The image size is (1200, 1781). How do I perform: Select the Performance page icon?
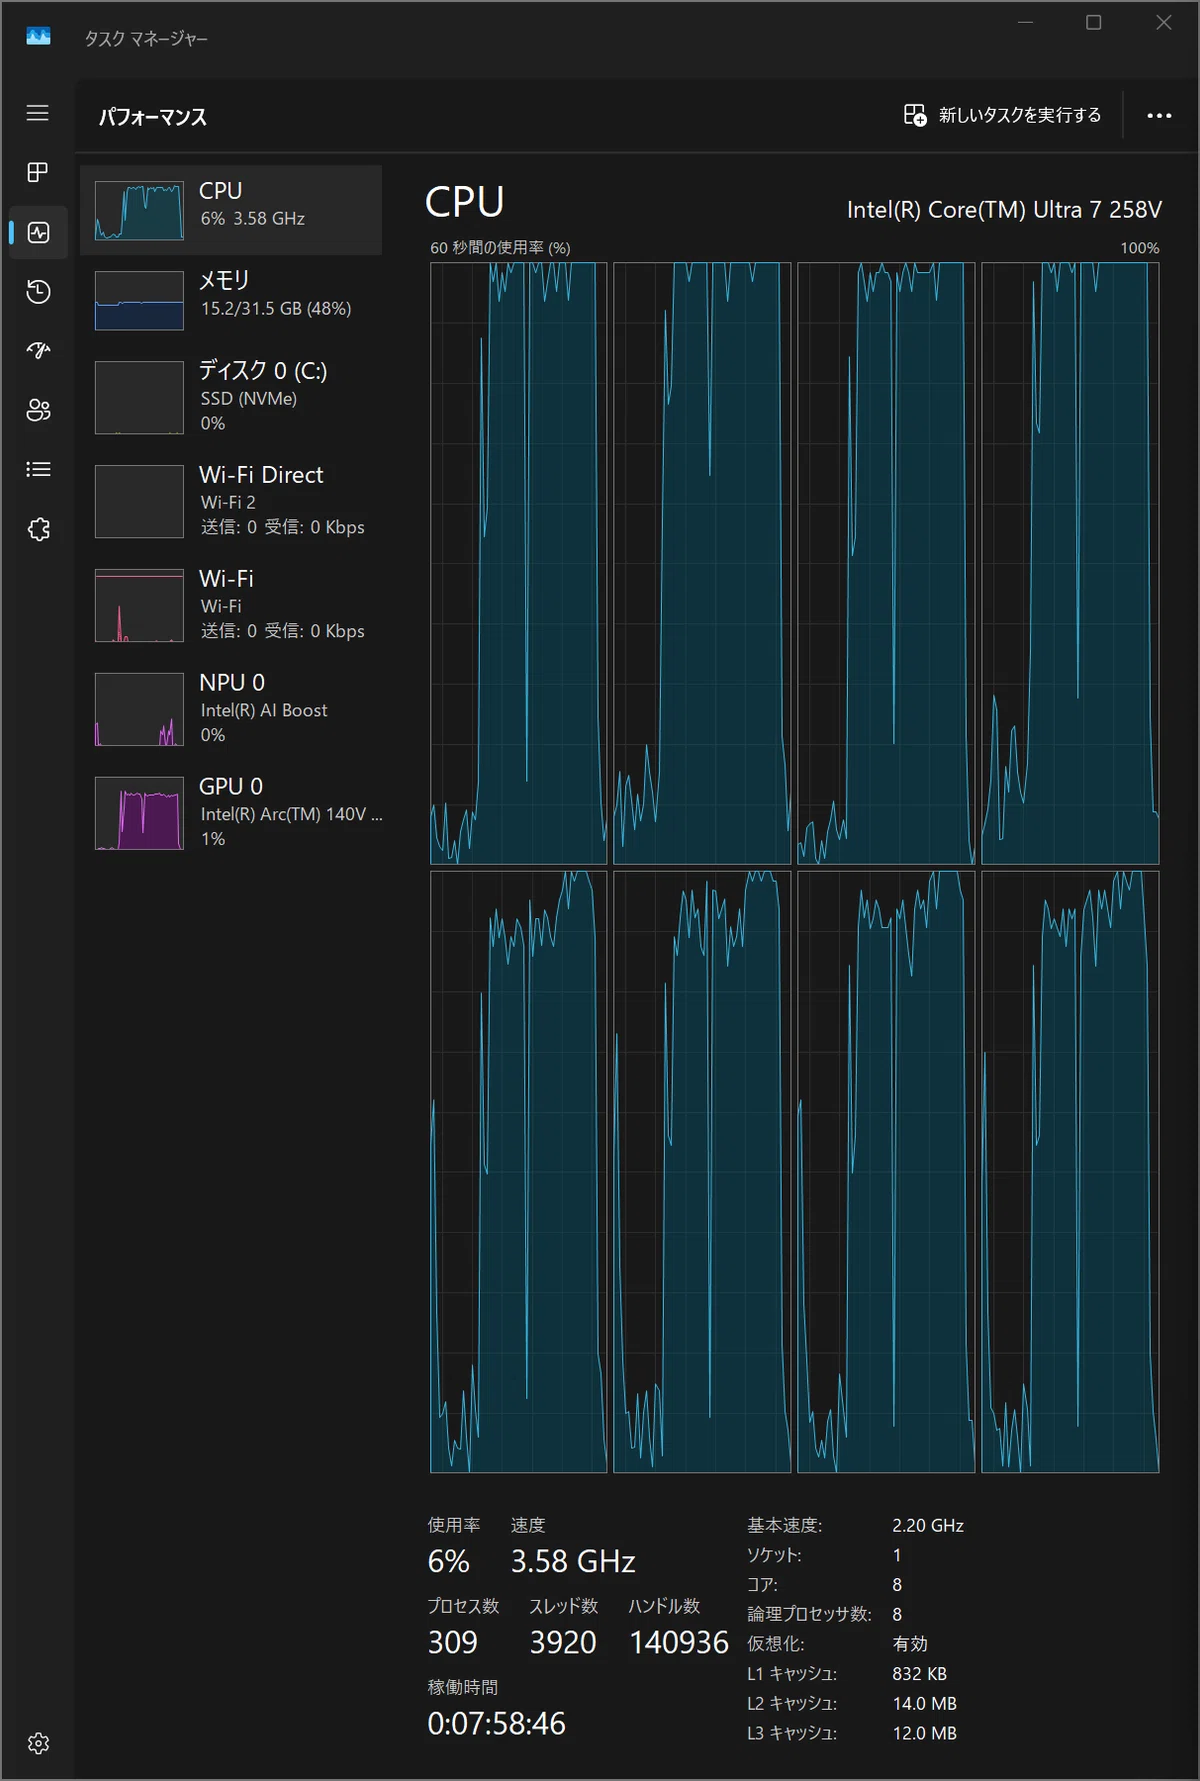[x=38, y=232]
